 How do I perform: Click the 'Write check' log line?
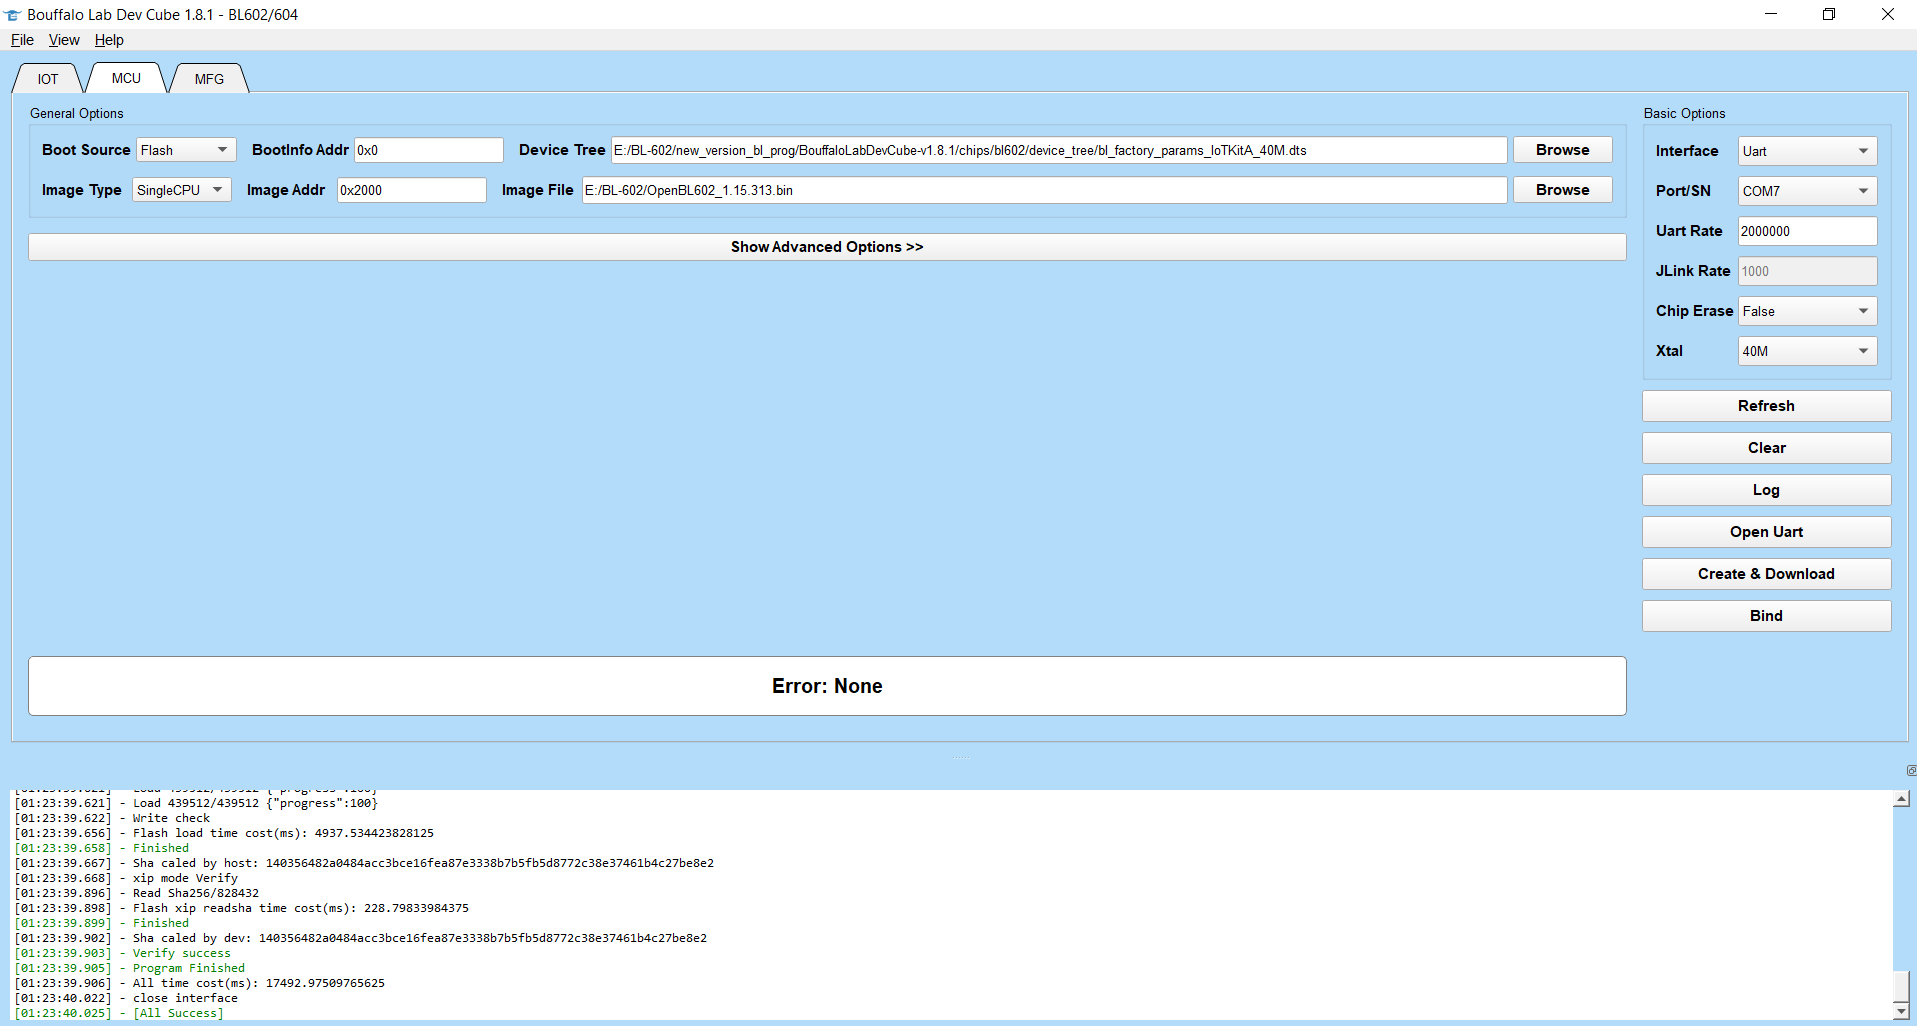tap(112, 818)
